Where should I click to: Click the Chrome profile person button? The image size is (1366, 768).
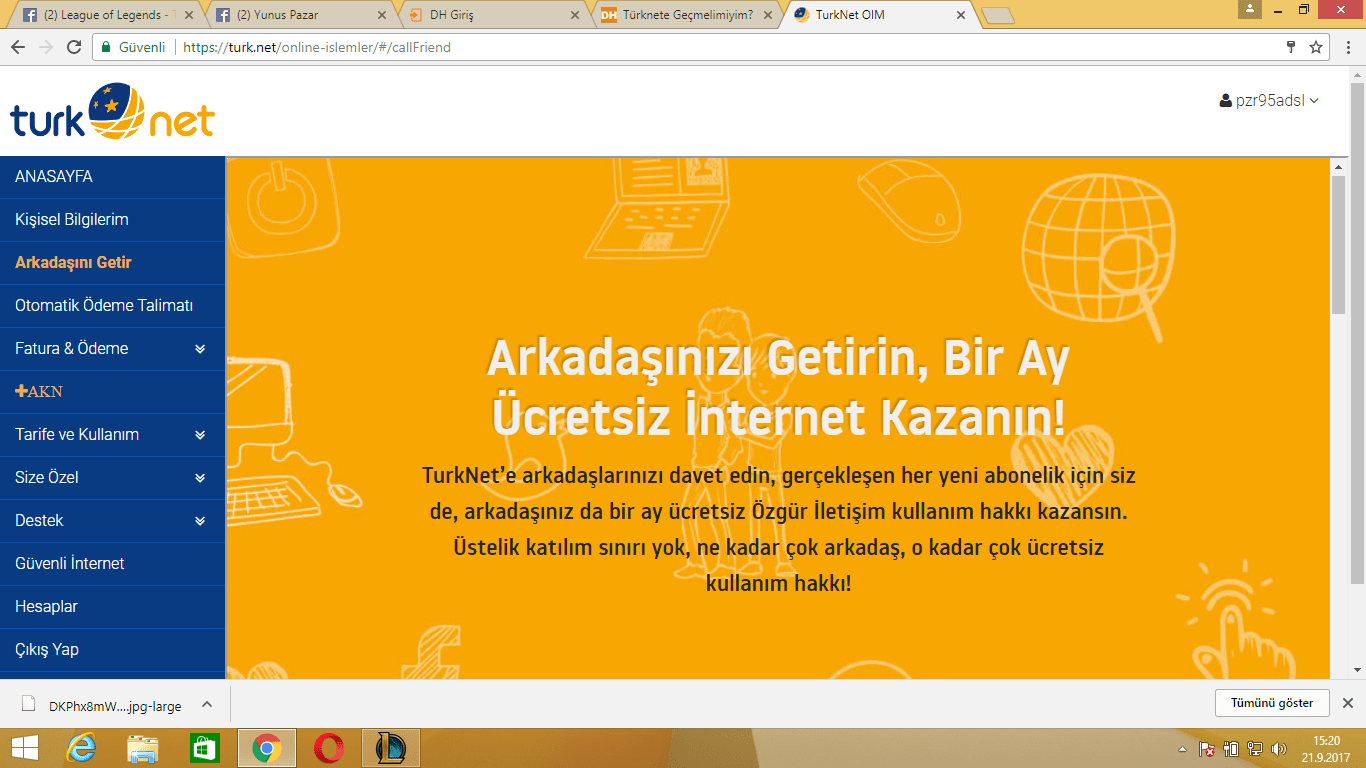click(x=1250, y=9)
